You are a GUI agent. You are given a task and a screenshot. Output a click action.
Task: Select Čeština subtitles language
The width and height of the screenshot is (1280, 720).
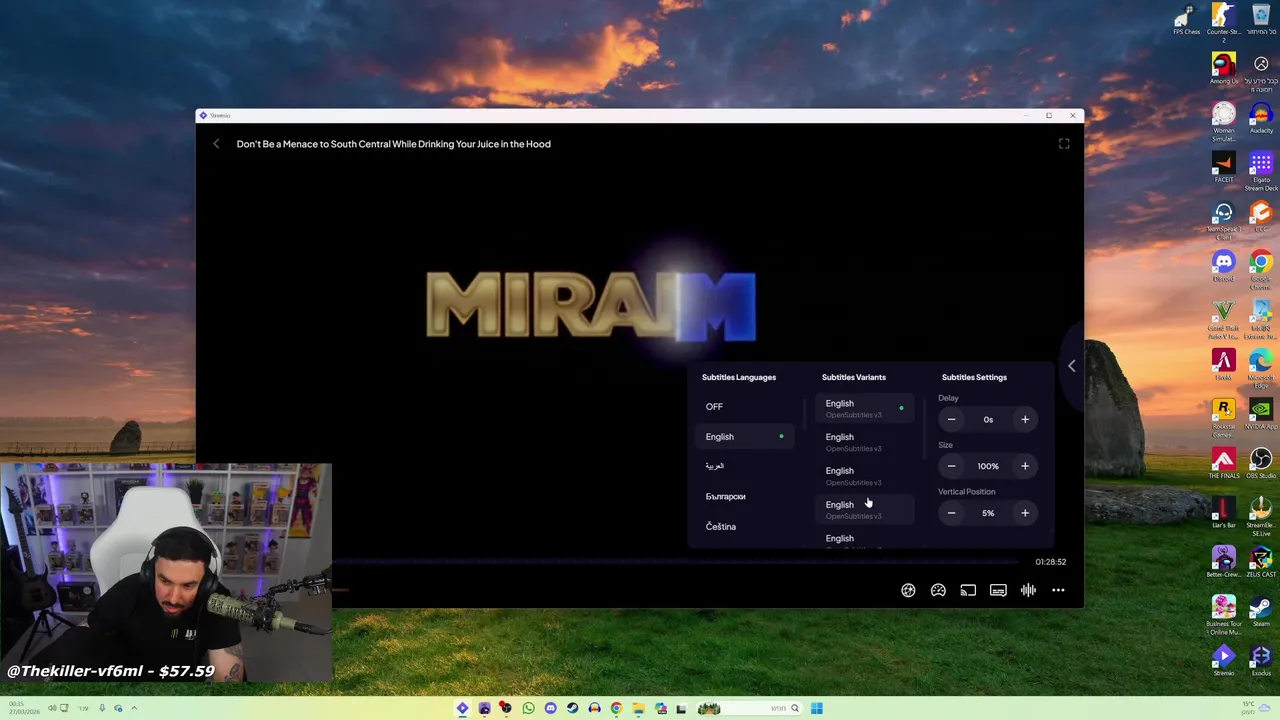click(745, 527)
